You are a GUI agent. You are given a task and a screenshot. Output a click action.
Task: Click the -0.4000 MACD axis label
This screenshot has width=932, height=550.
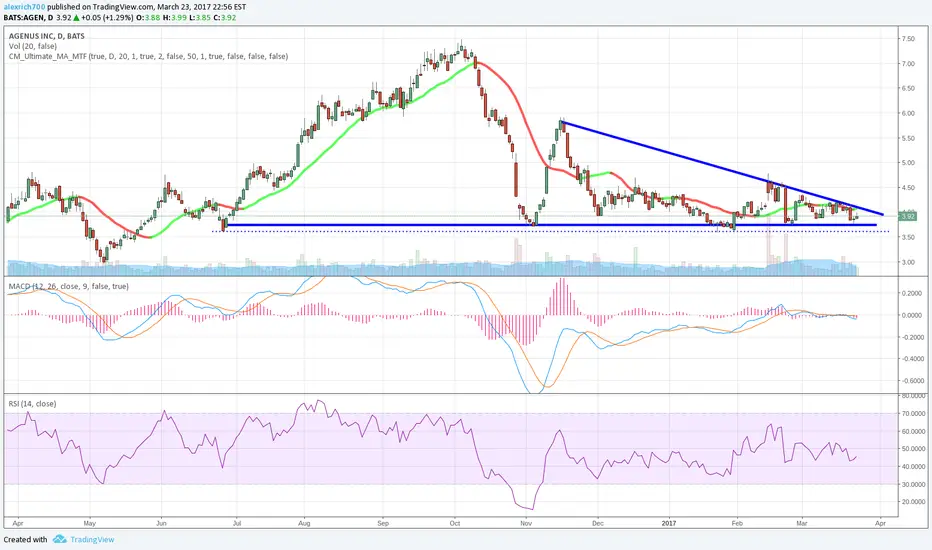point(911,359)
